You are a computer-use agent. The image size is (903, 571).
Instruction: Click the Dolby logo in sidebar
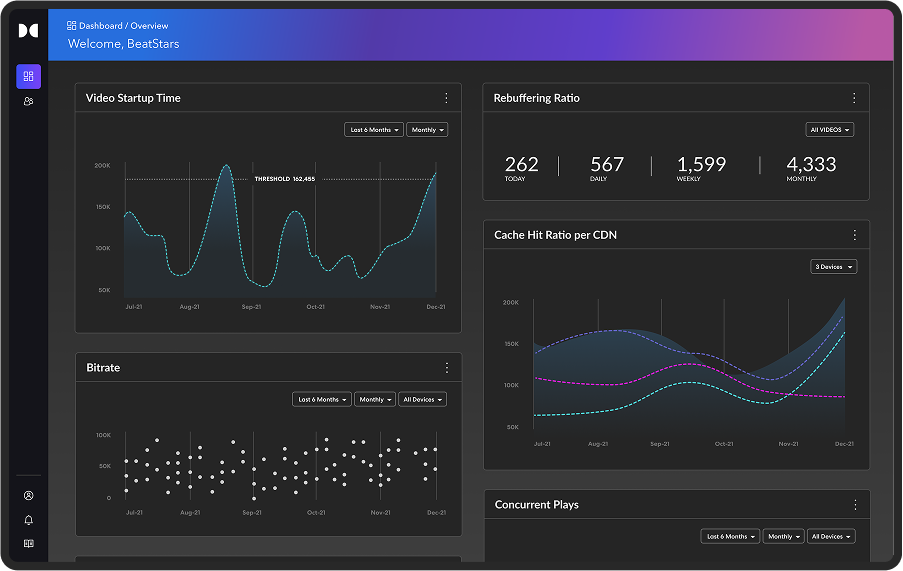point(28,31)
